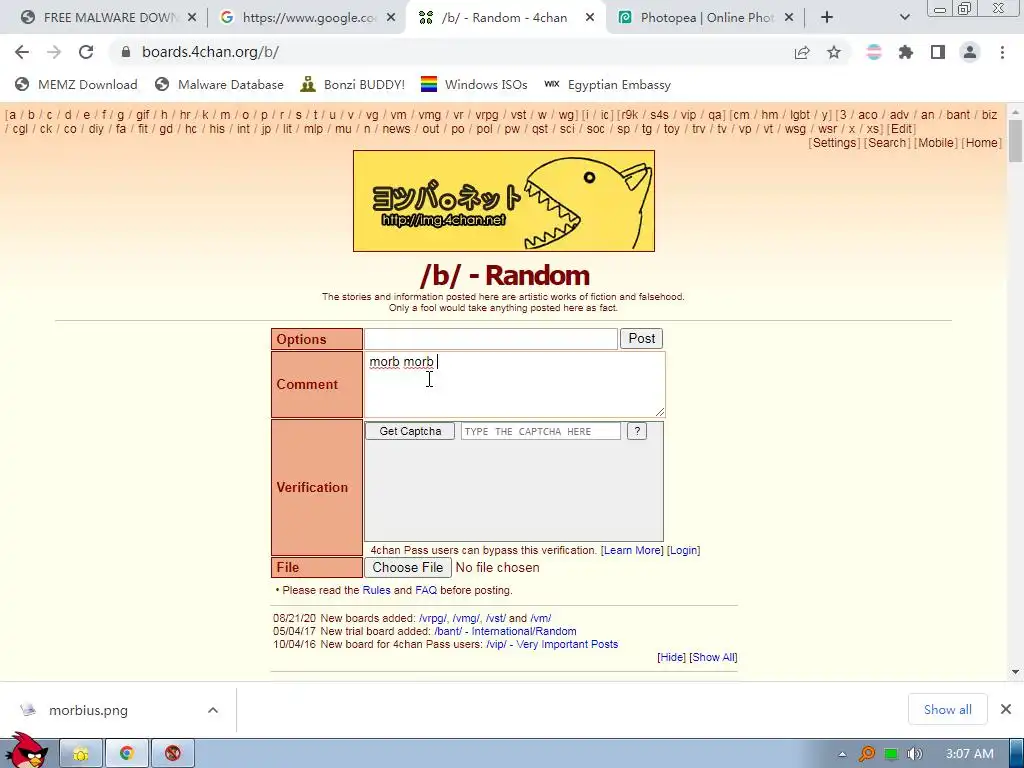This screenshot has width=1024, height=768.
Task: Open the Windows ISOs bookmark
Action: click(x=474, y=84)
